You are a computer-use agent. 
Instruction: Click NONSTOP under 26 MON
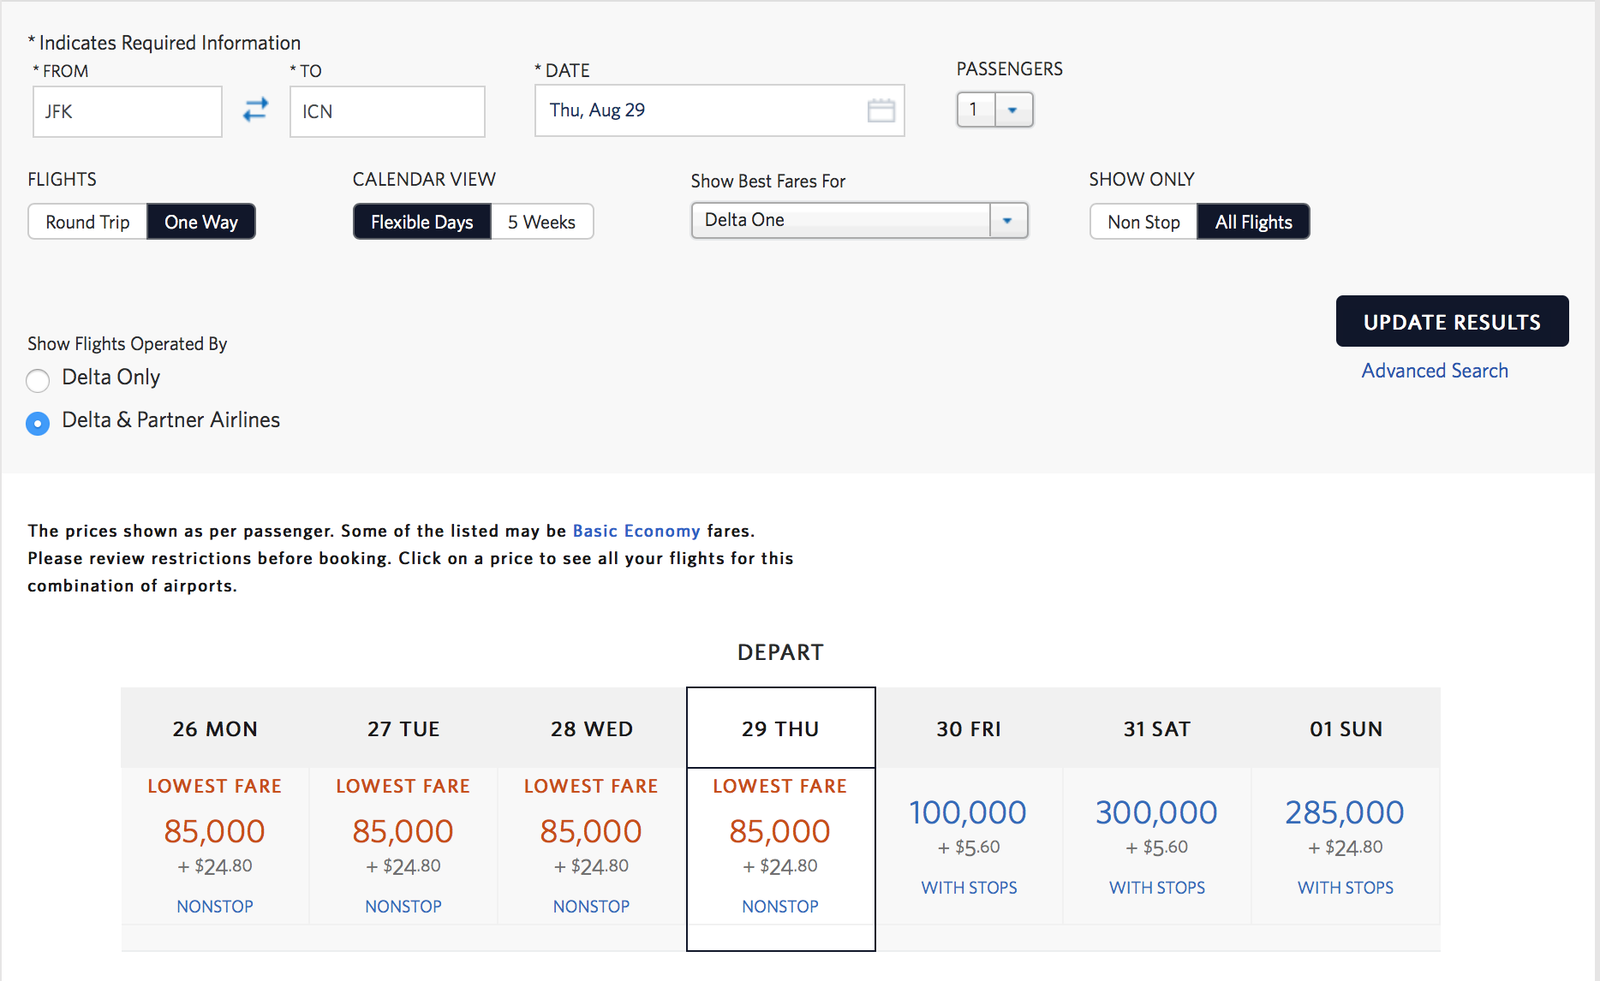(215, 906)
